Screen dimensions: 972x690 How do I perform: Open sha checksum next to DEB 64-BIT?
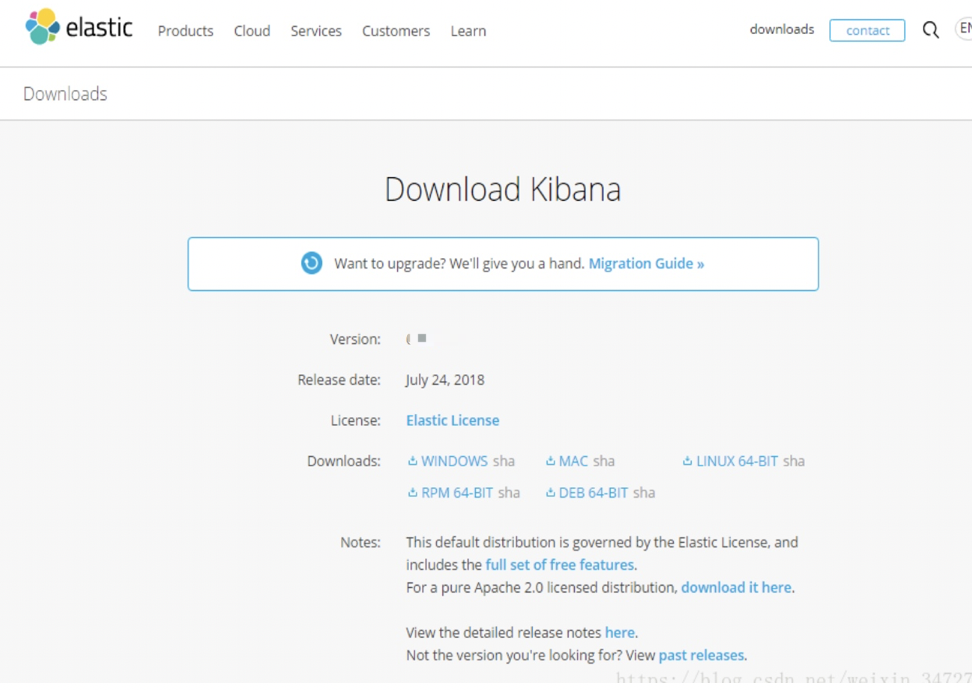[x=644, y=492]
